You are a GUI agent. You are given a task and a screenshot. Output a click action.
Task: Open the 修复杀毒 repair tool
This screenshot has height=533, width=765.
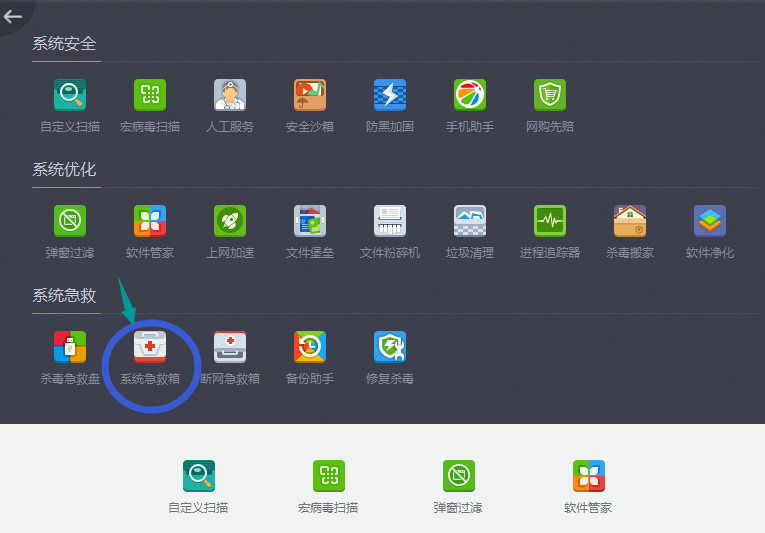coord(390,347)
